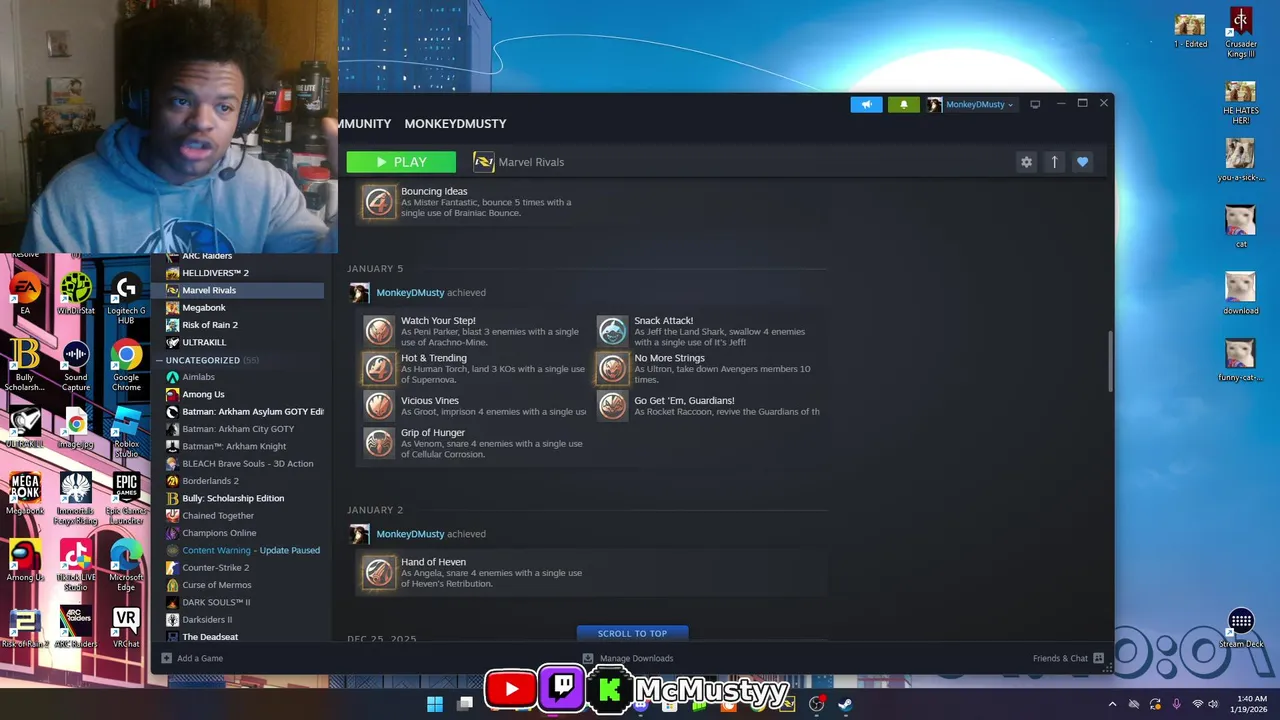Click the Marvel Rivals game logo icon
Viewport: 1280px width, 720px height.
[x=484, y=162]
